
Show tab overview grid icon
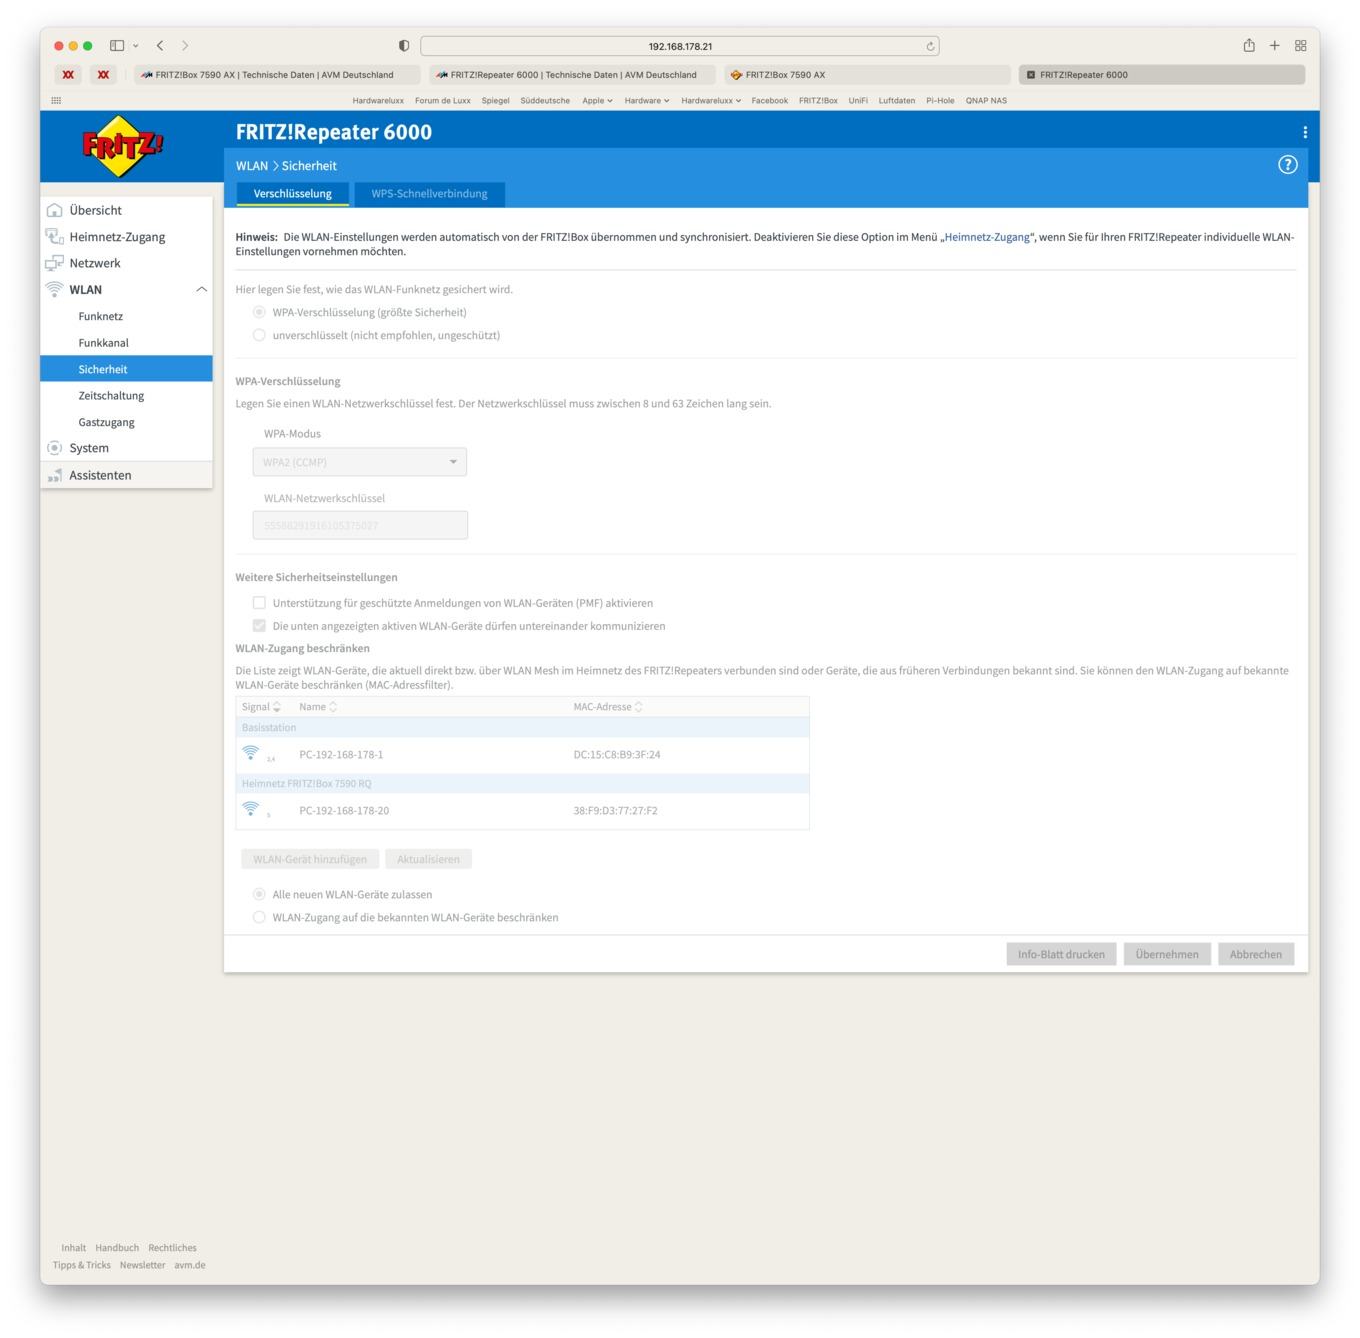click(1301, 45)
